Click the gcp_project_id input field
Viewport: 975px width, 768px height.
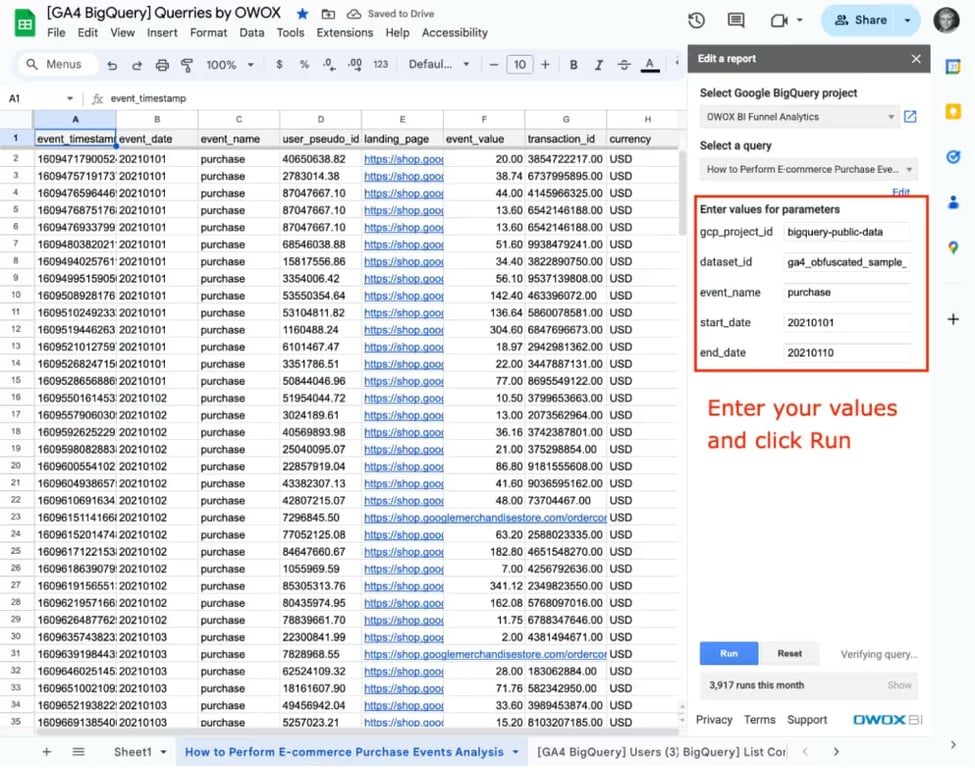[847, 232]
